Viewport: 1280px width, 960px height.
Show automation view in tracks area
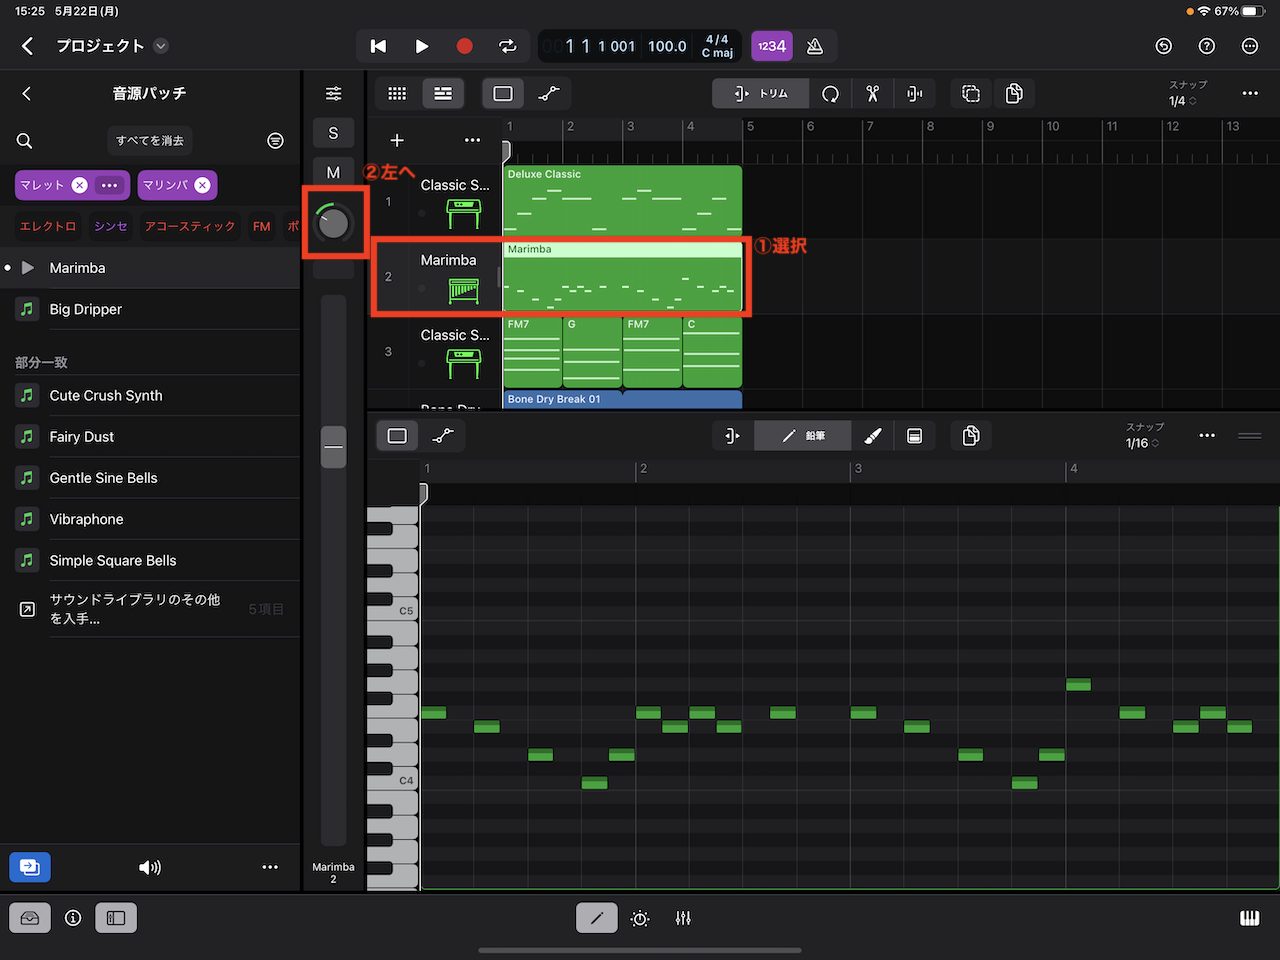[549, 93]
